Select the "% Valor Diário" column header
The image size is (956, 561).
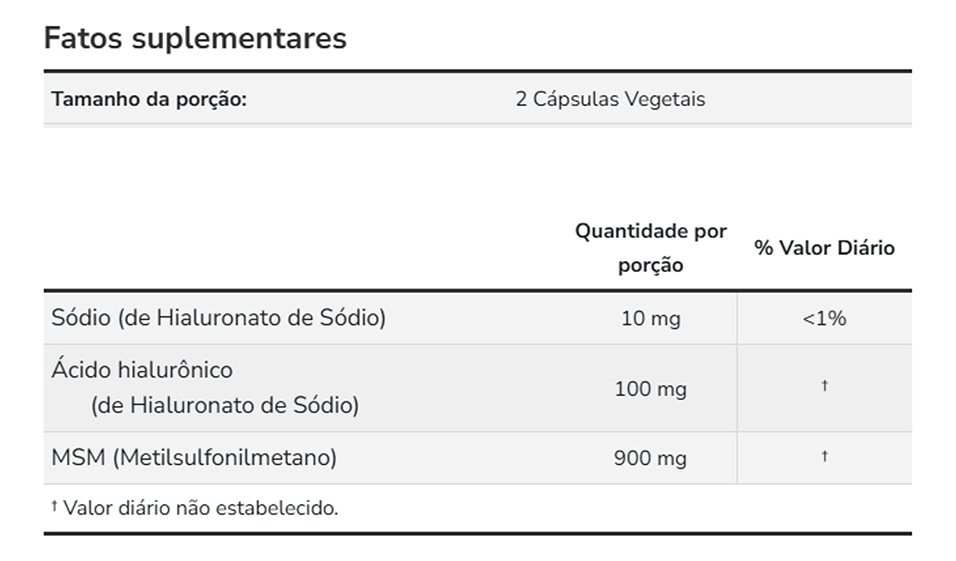coord(824,248)
